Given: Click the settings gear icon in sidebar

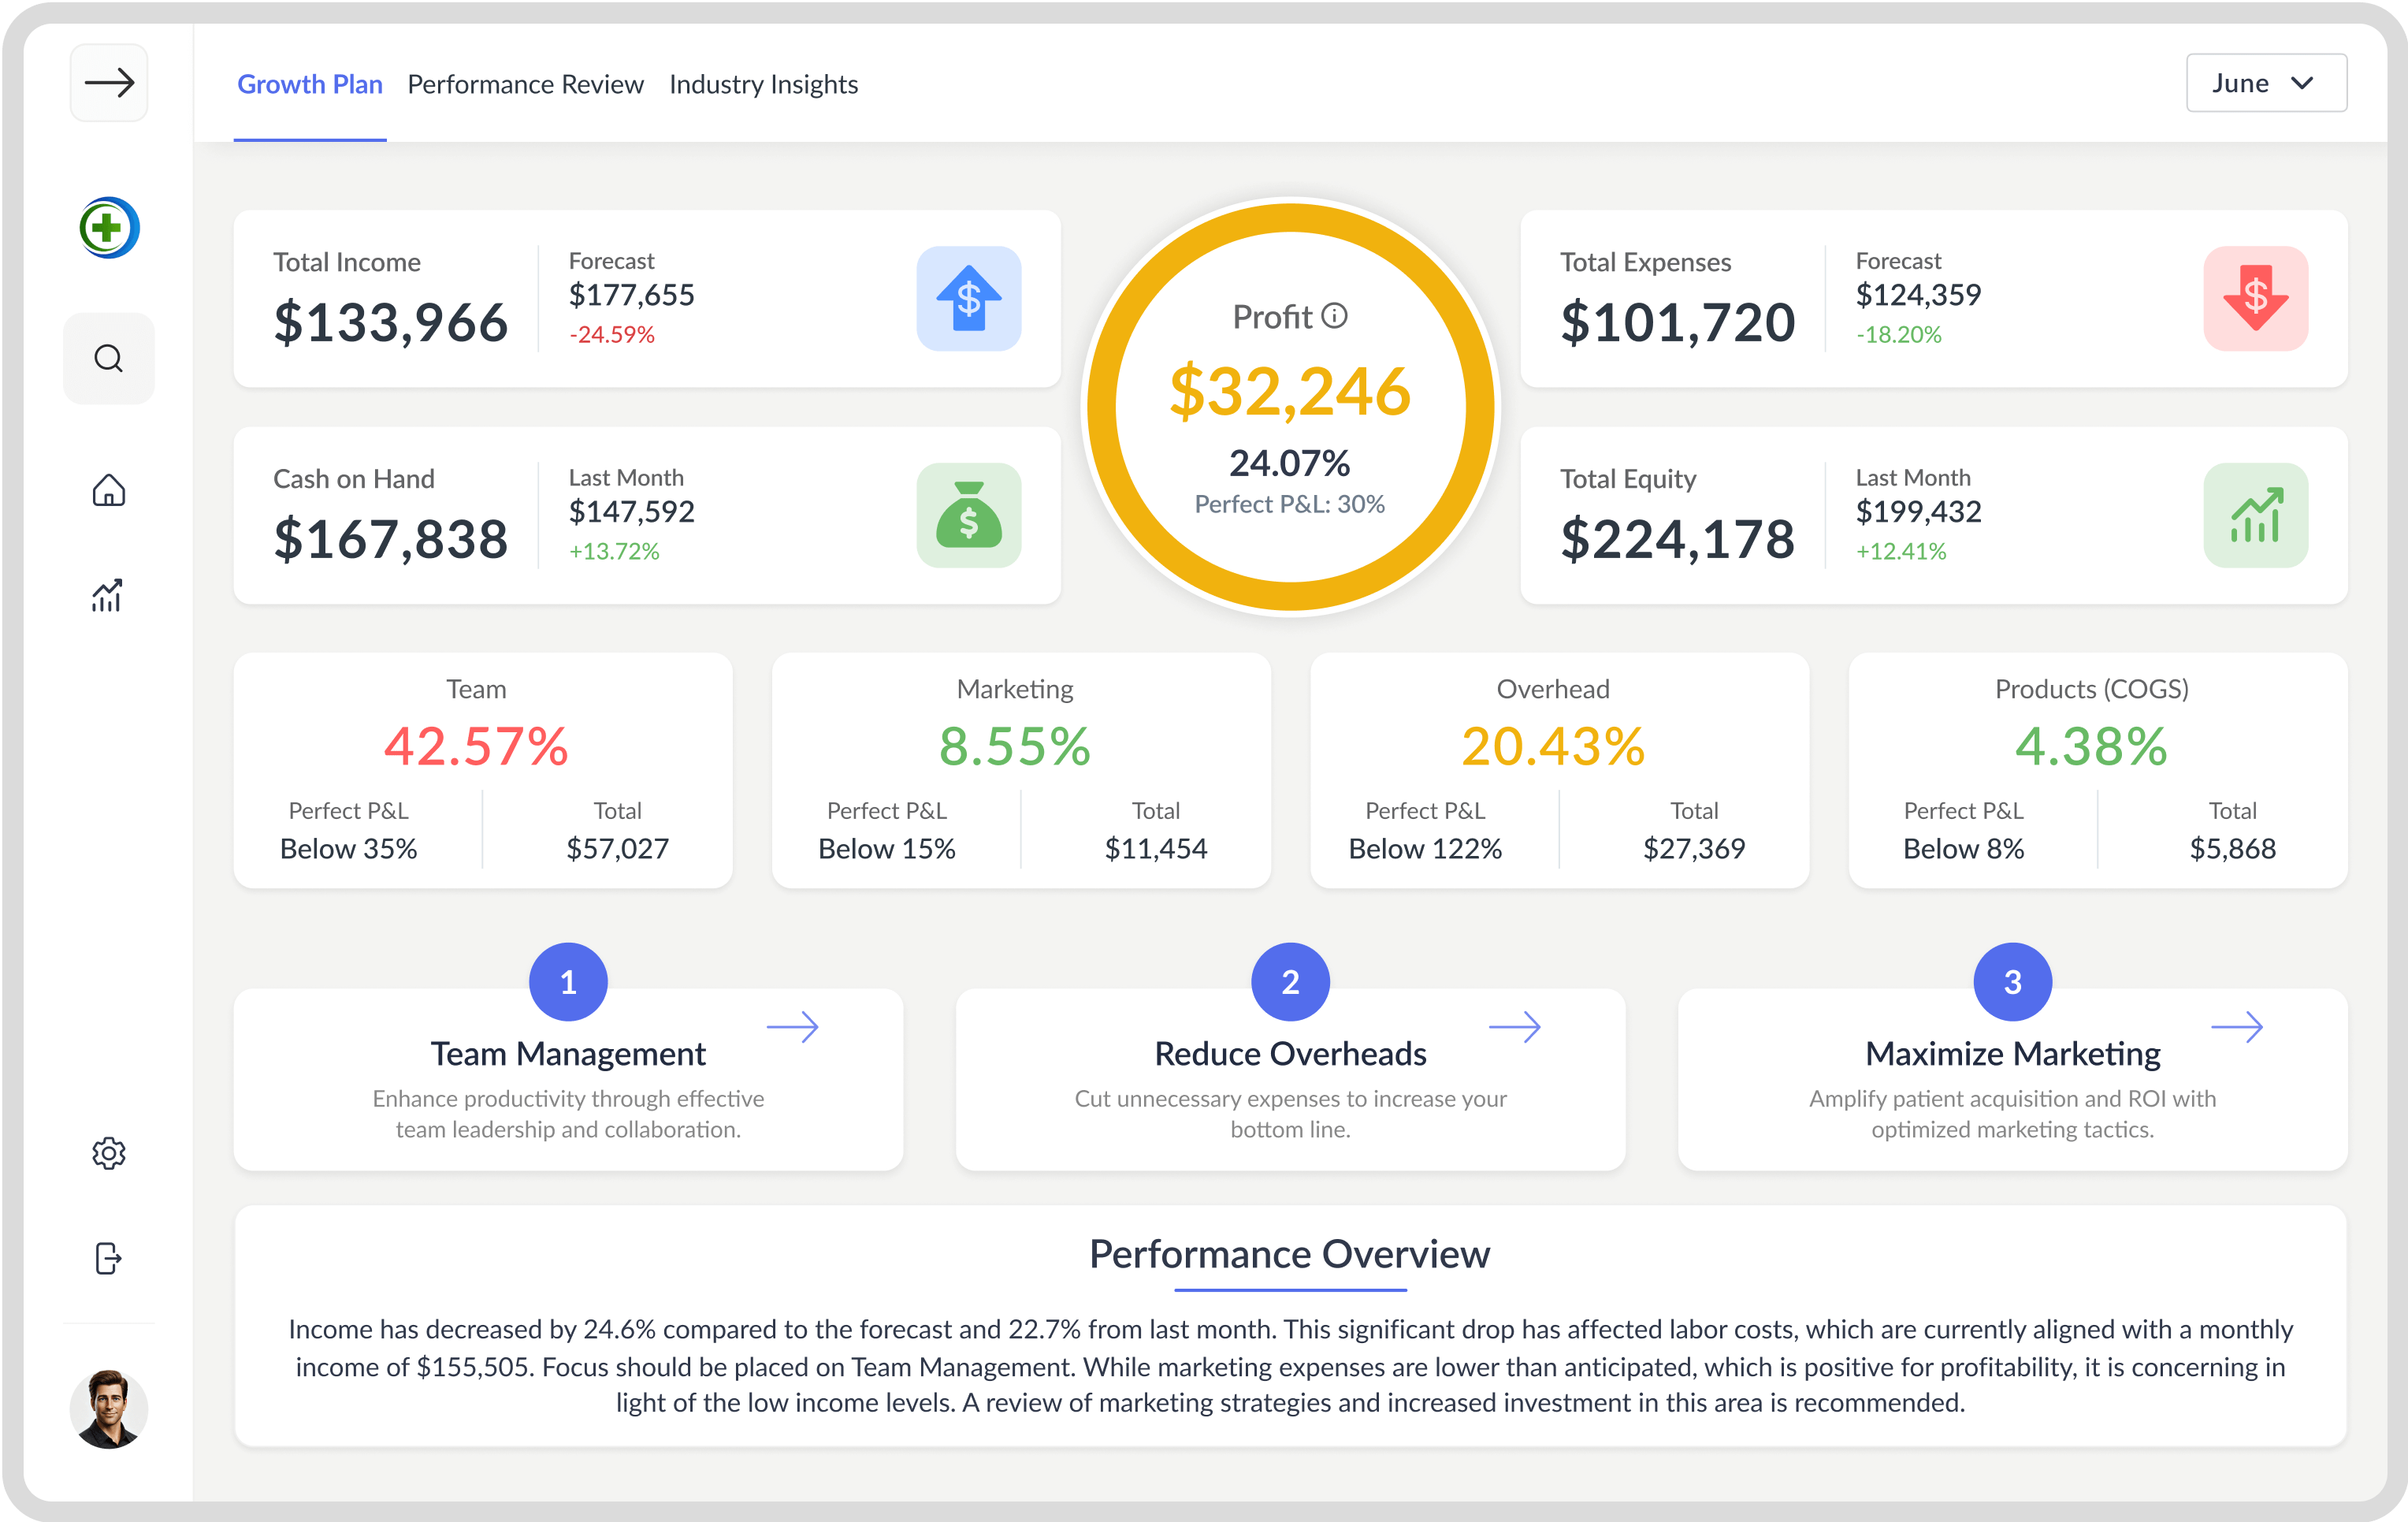Looking at the screenshot, I should pyautogui.click(x=109, y=1154).
